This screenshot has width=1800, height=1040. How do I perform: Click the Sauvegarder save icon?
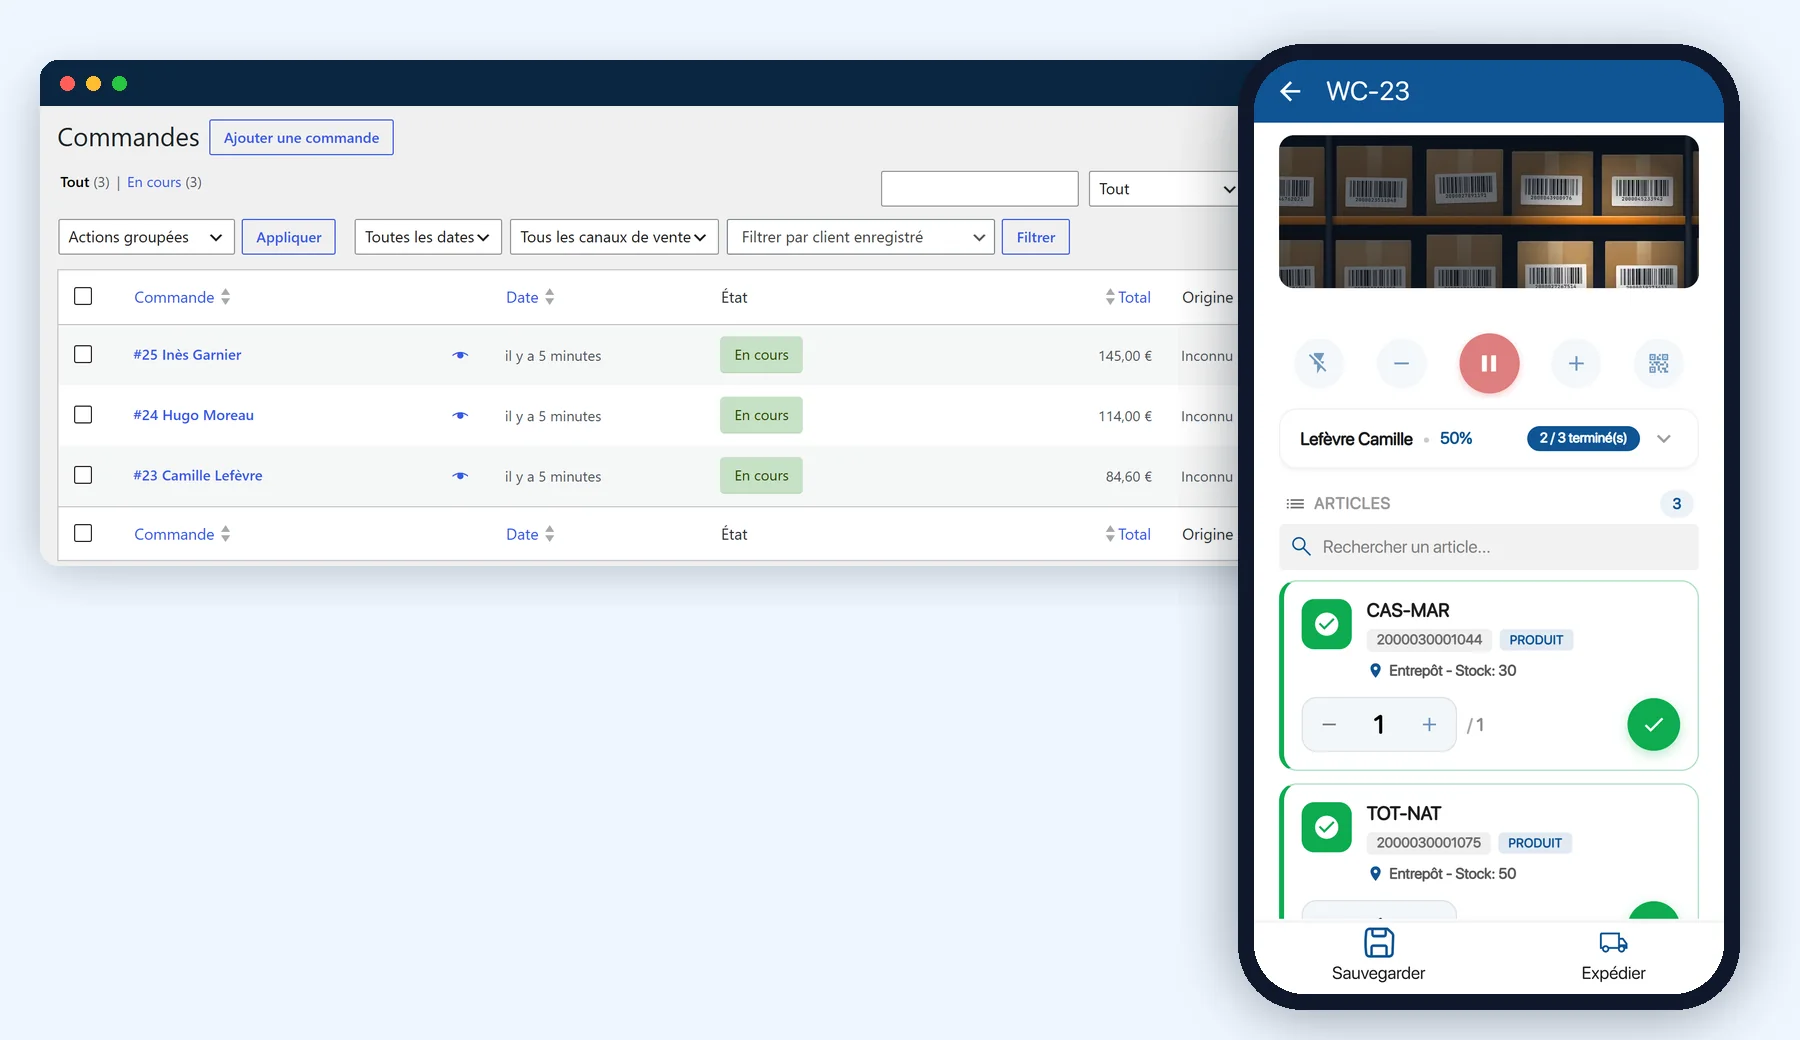pos(1379,943)
